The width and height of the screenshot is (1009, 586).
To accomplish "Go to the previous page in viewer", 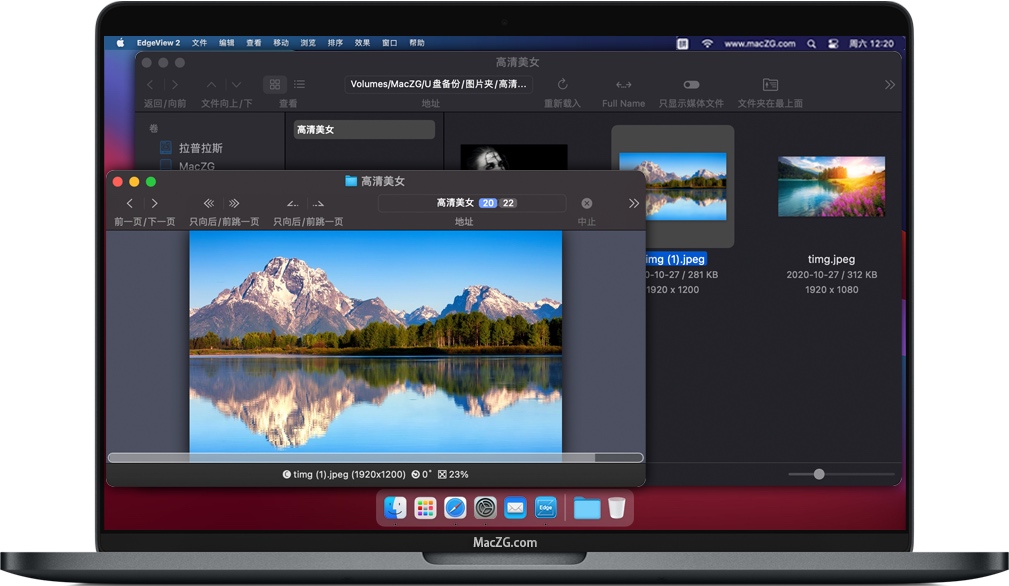I will pyautogui.click(x=130, y=203).
